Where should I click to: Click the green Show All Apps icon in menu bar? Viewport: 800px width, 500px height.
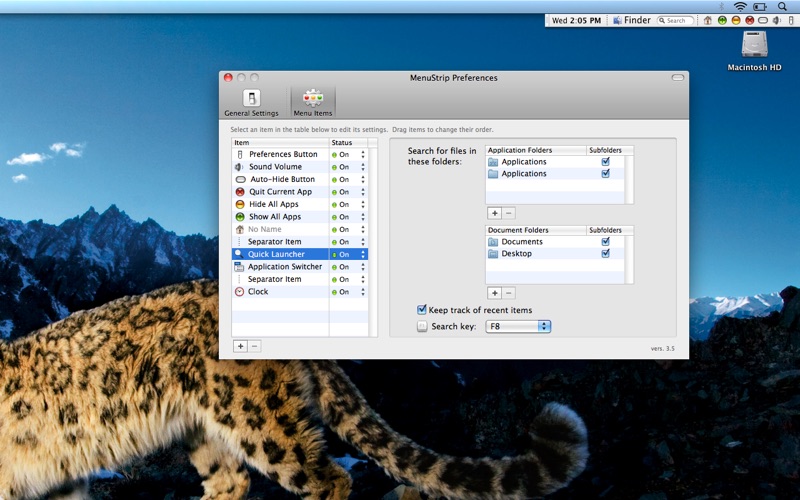click(722, 20)
